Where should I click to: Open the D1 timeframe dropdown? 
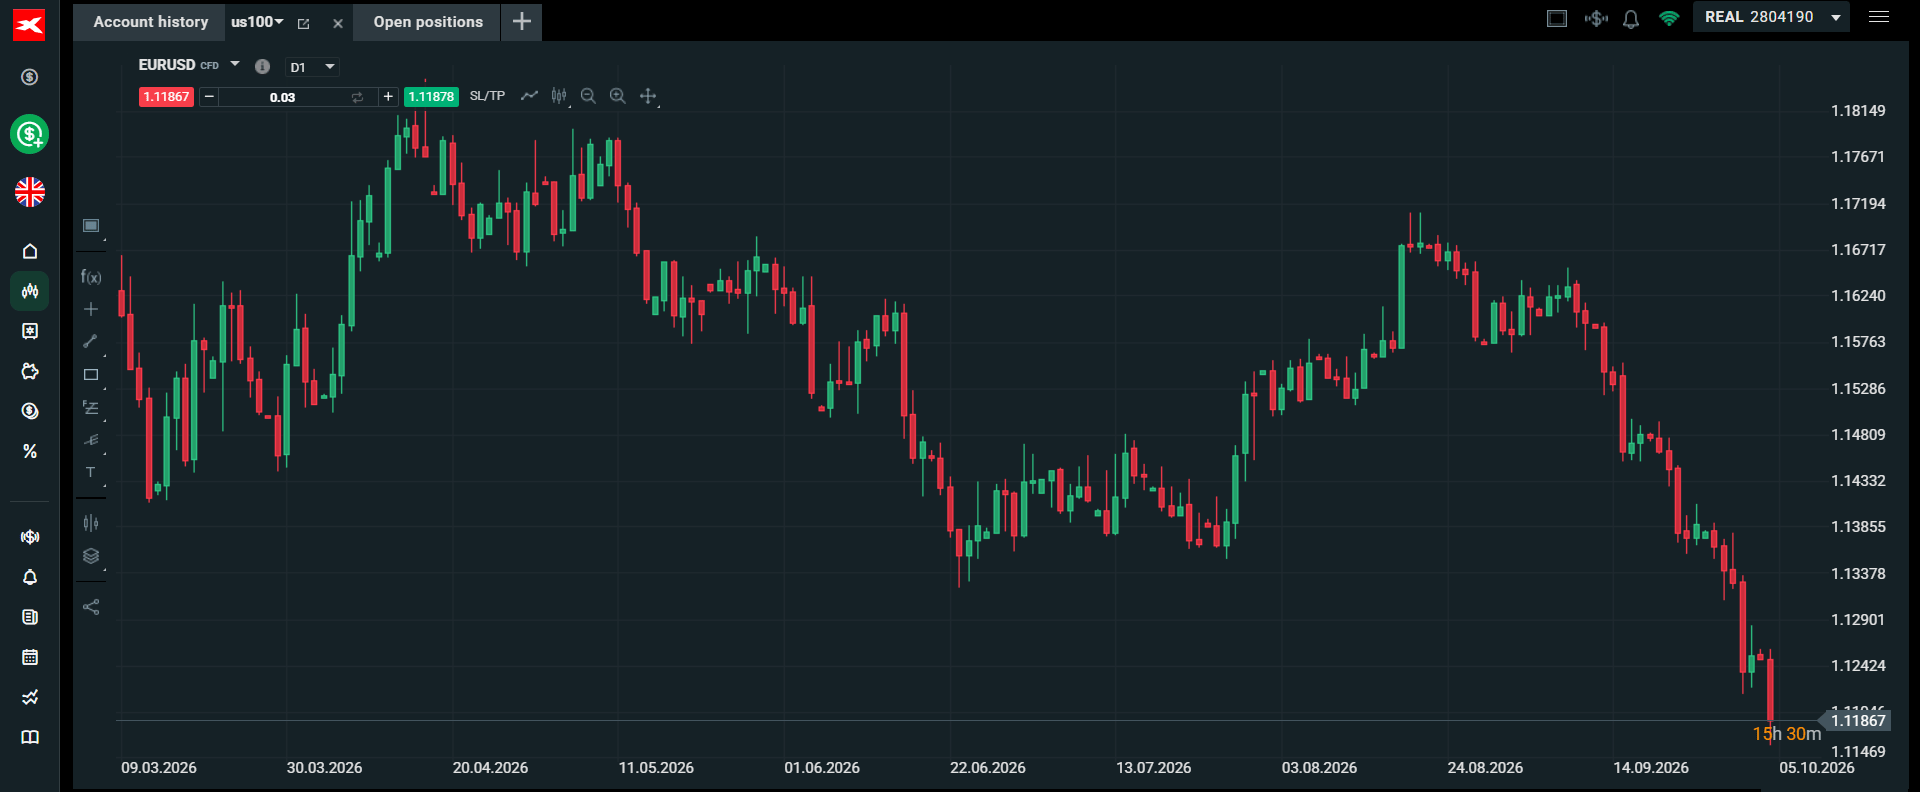[314, 67]
